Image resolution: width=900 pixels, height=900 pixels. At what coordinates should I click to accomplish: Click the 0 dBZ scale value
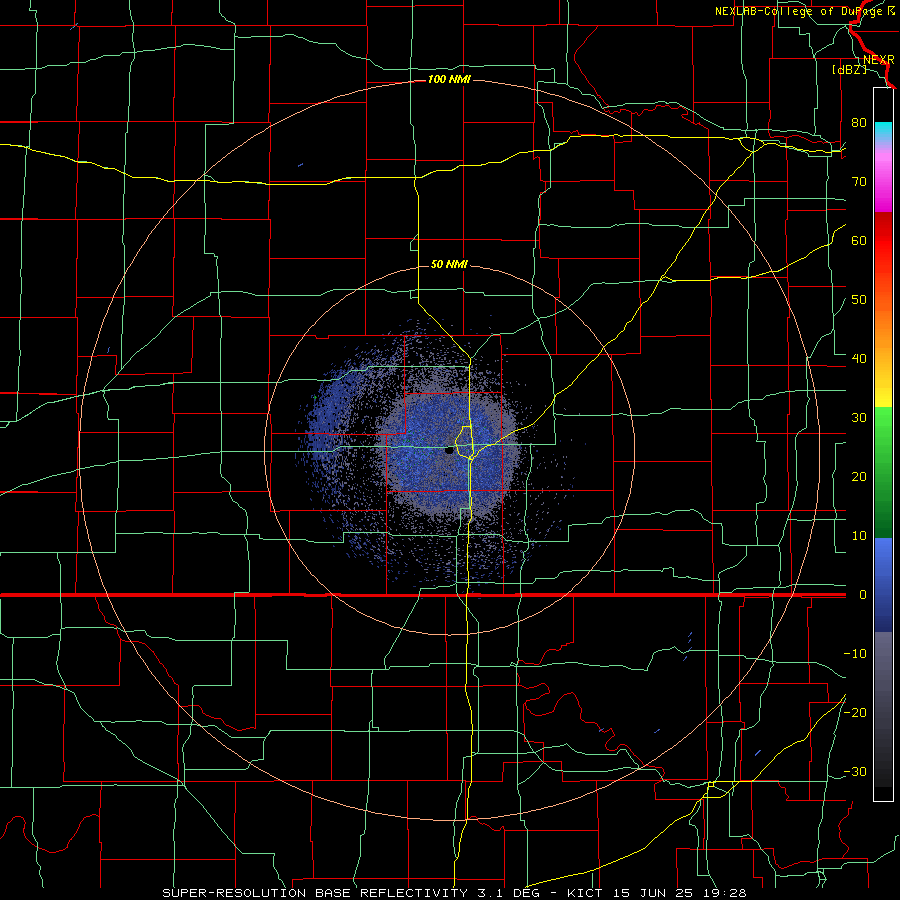point(863,595)
